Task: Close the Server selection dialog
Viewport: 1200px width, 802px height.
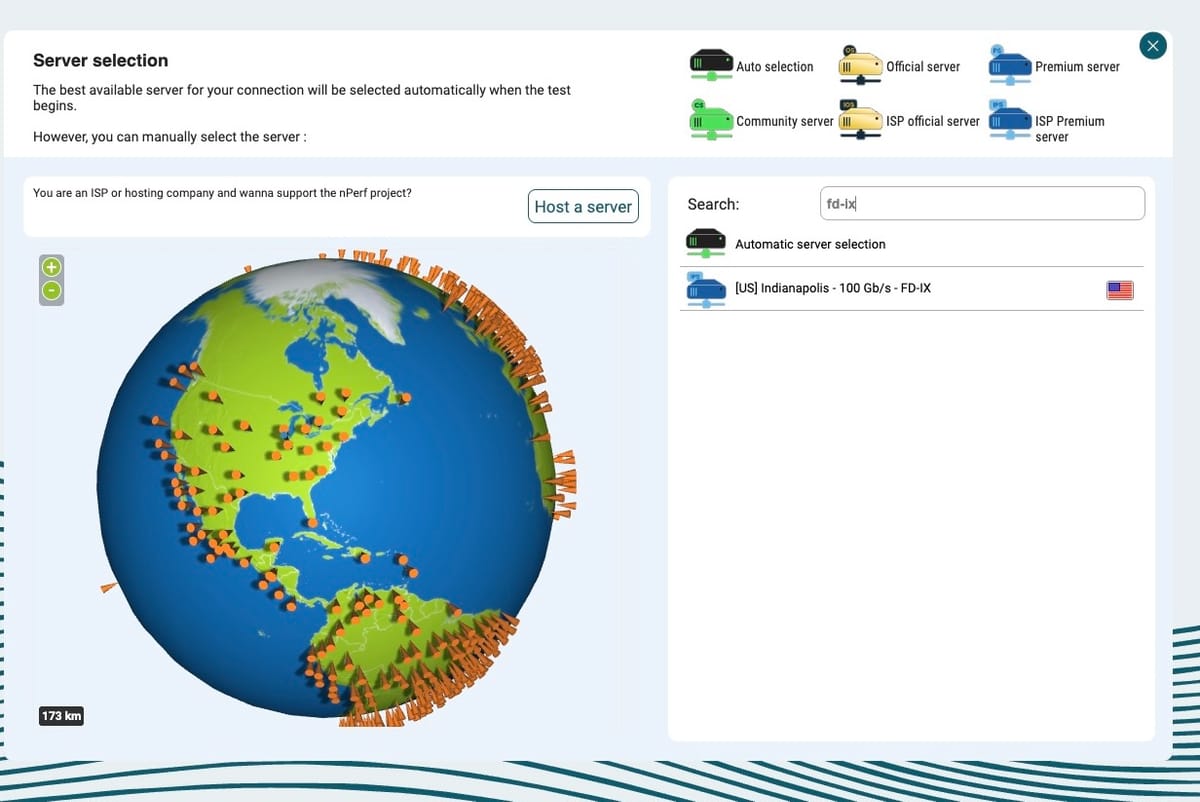Action: [x=1153, y=45]
